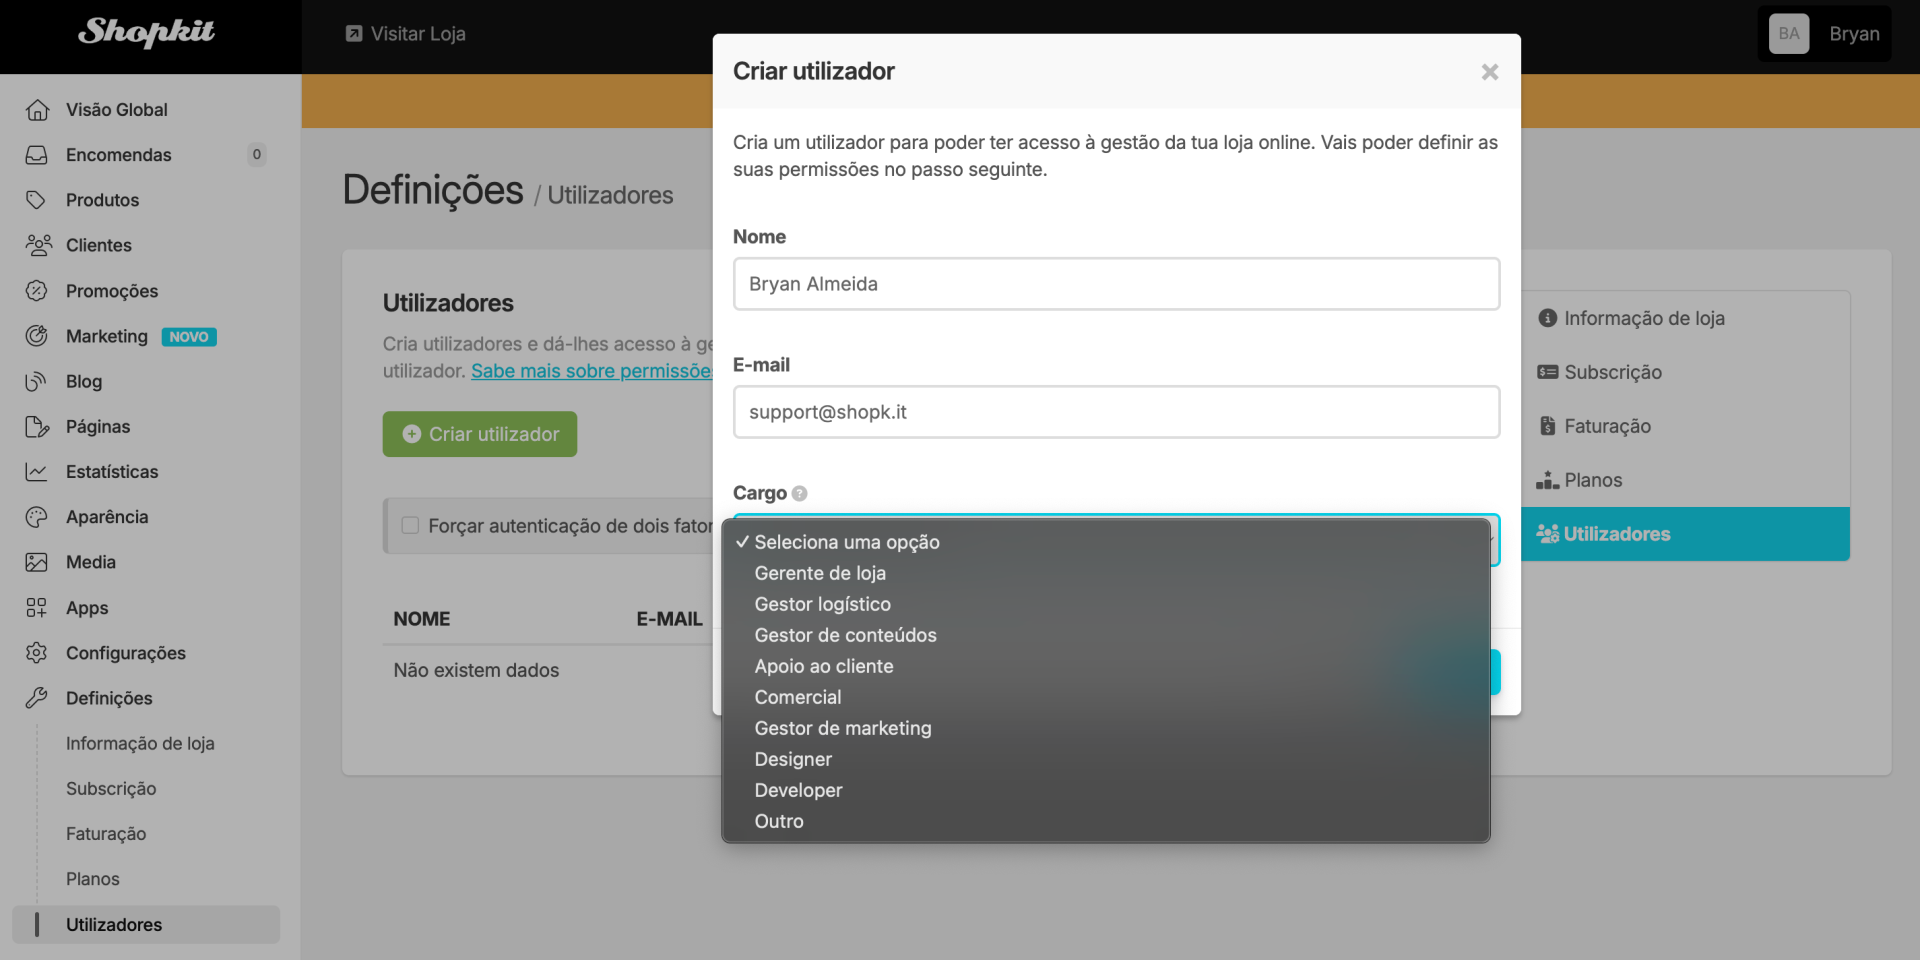
Task: Open Faturação in right settings menu
Action: (x=1606, y=426)
